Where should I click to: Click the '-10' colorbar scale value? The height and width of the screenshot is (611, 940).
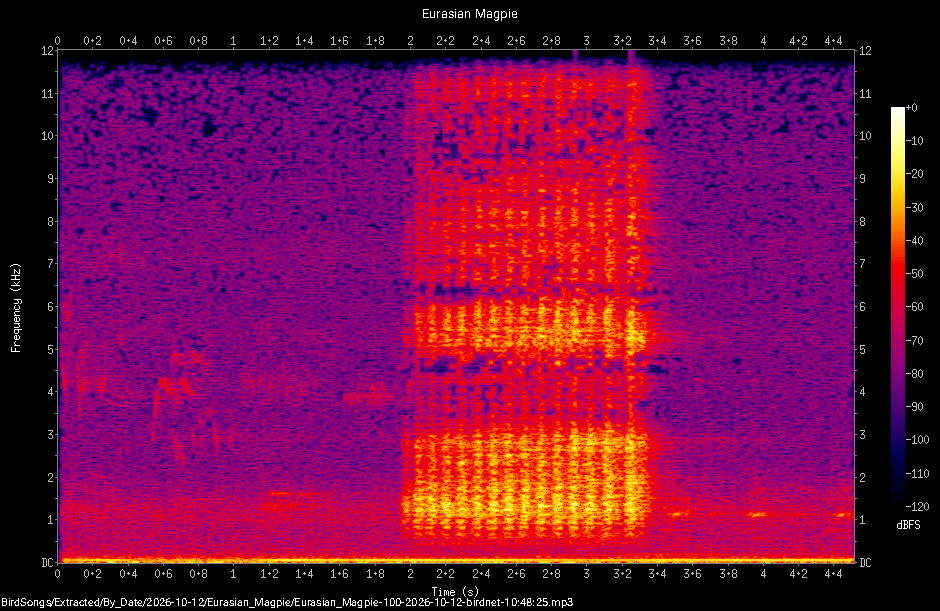tap(914, 141)
